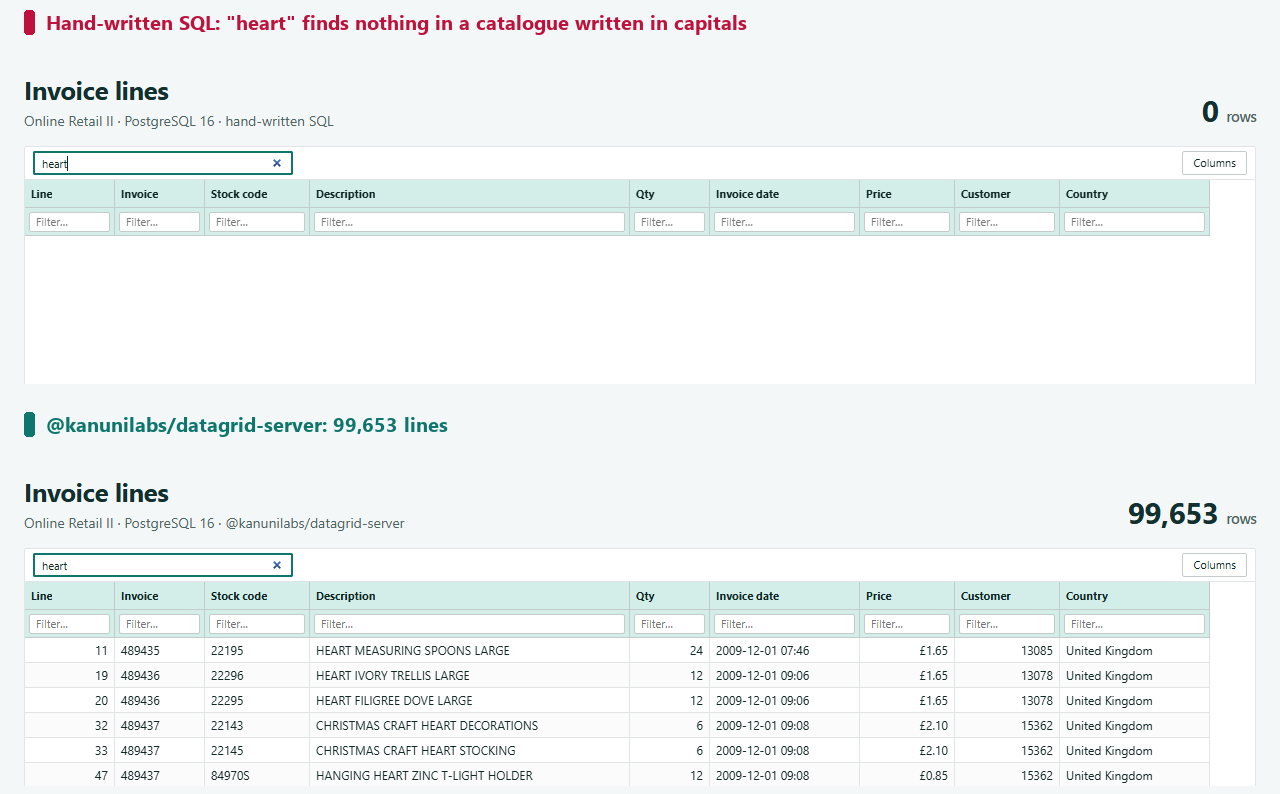Sort by Invoice date header in hand-written SQL grid
1280x794 pixels.
pyautogui.click(x=785, y=194)
